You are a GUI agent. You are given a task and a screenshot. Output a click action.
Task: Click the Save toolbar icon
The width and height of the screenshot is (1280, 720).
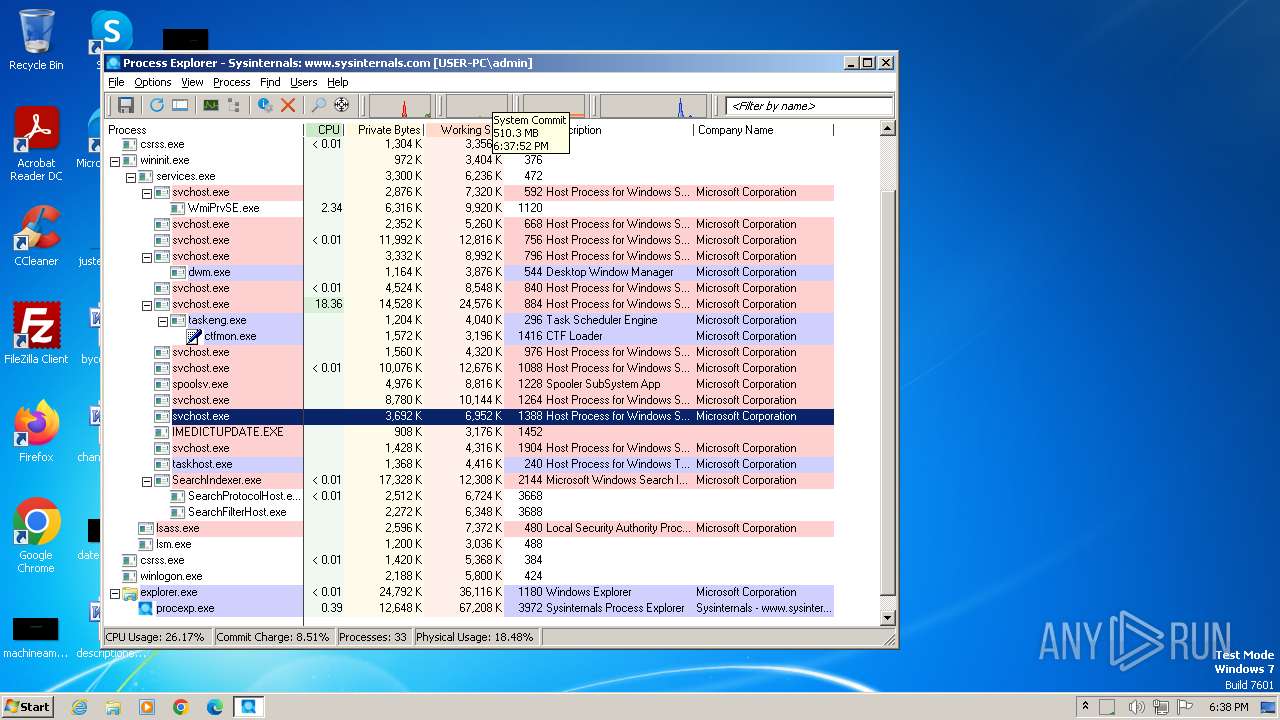[x=126, y=105]
